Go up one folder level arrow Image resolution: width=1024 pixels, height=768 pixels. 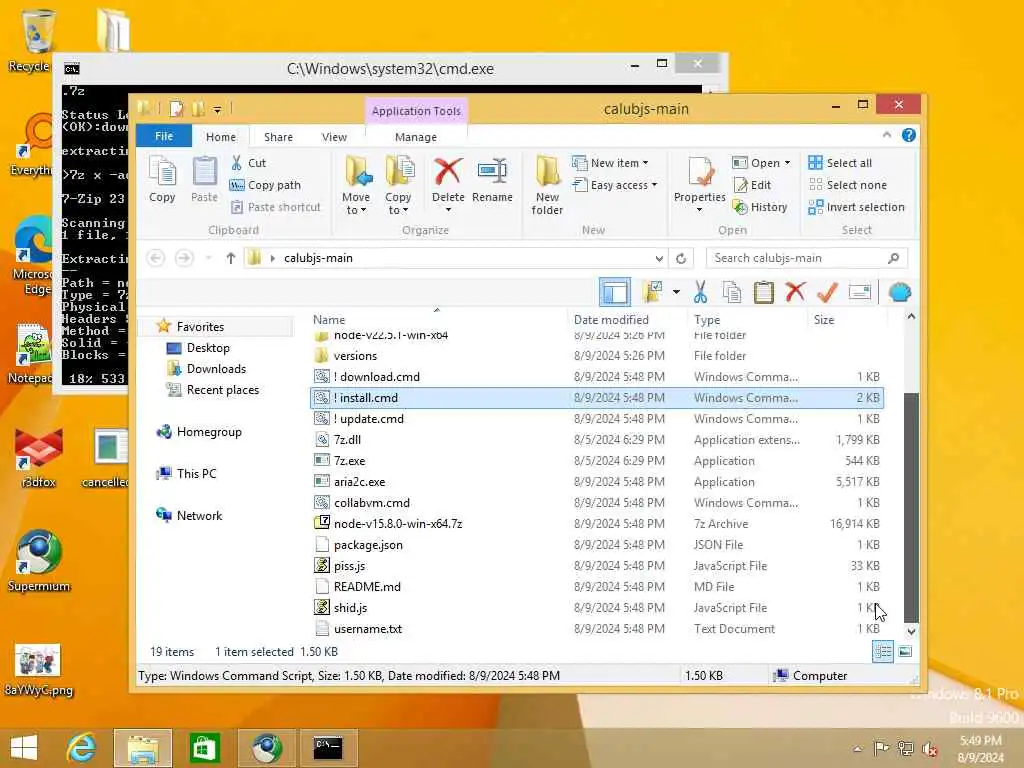(x=231, y=258)
